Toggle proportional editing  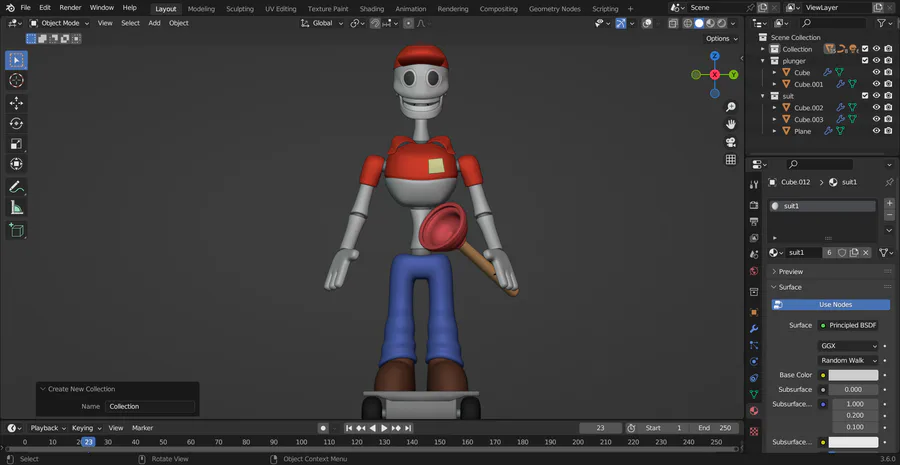[408, 24]
